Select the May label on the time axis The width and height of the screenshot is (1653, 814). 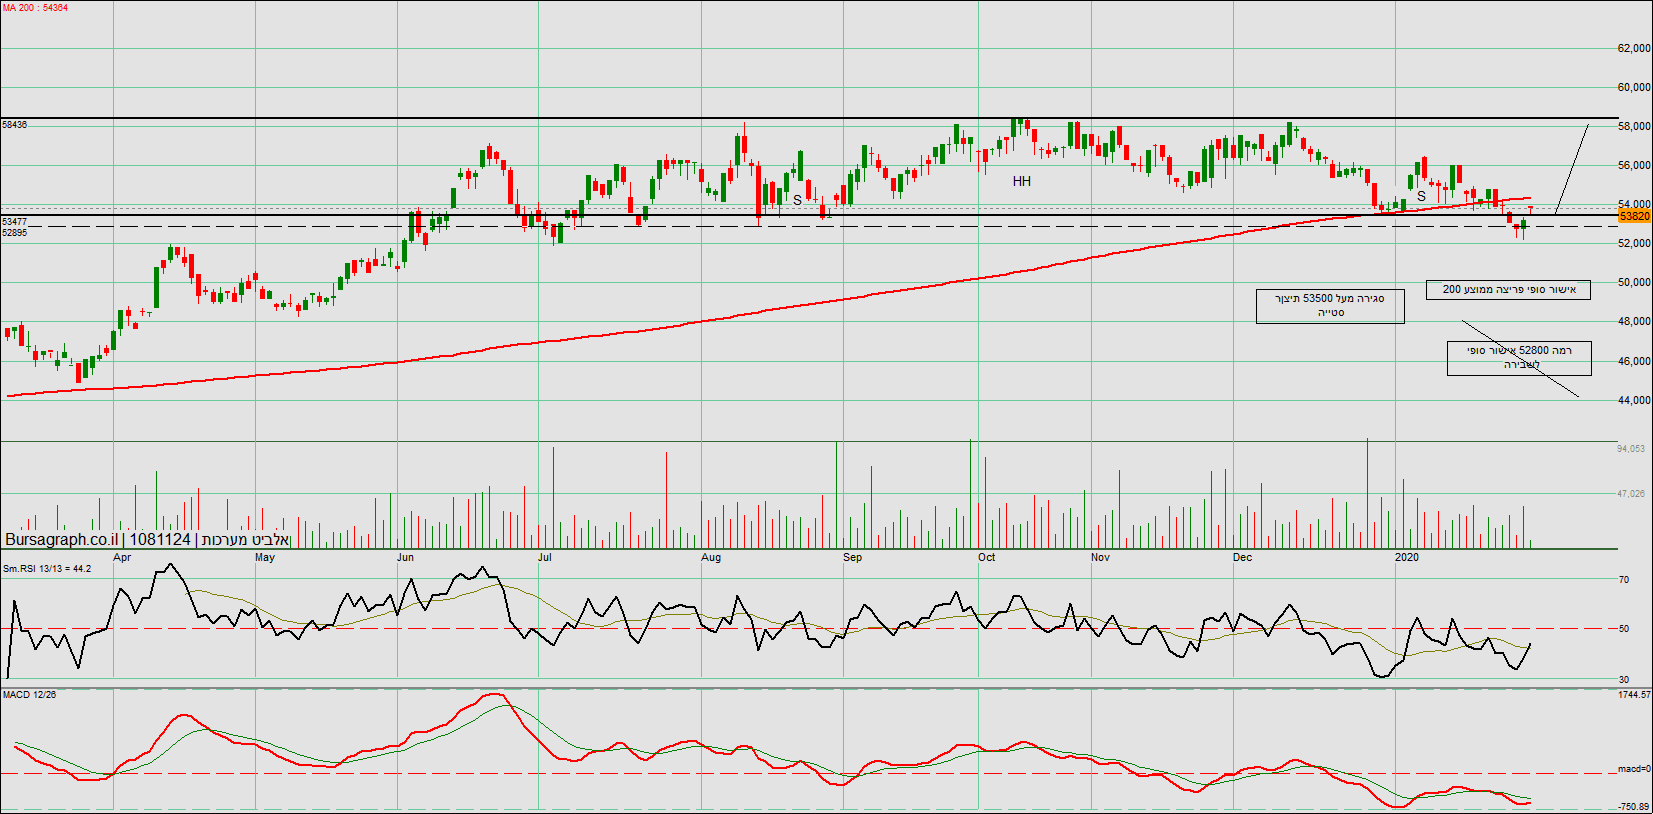point(265,558)
